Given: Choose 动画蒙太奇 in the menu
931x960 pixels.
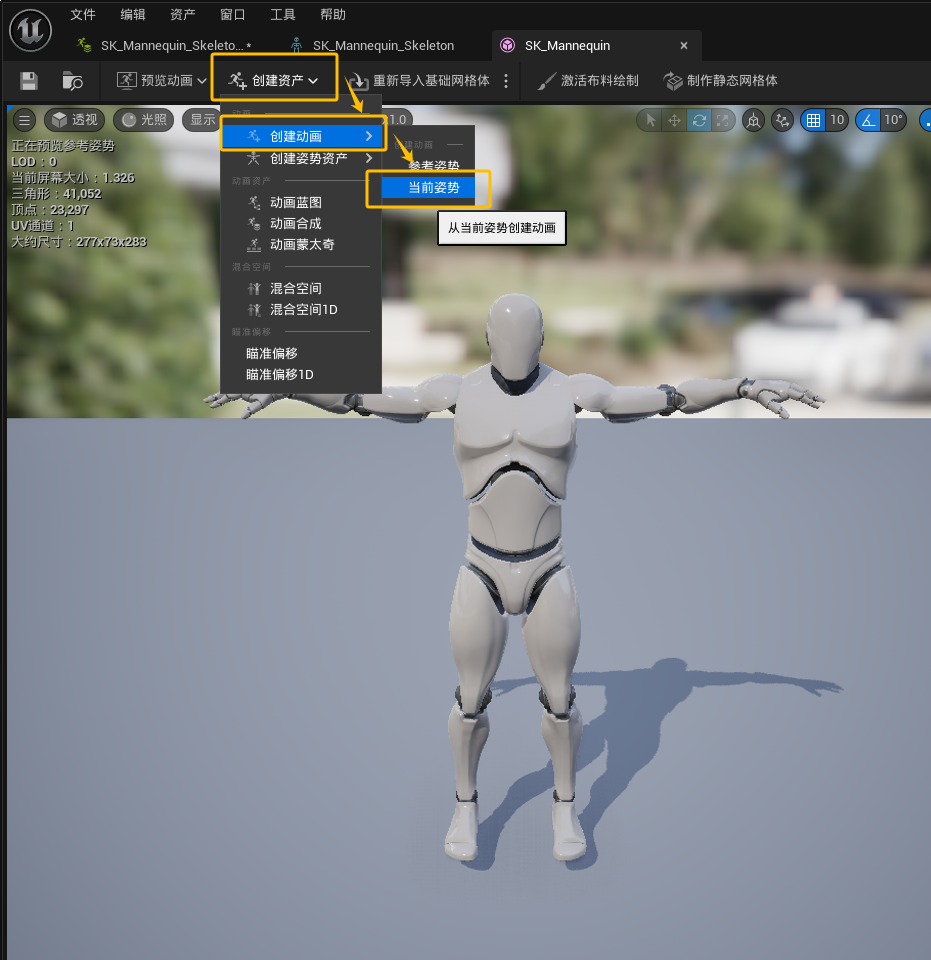Looking at the screenshot, I should click(301, 245).
